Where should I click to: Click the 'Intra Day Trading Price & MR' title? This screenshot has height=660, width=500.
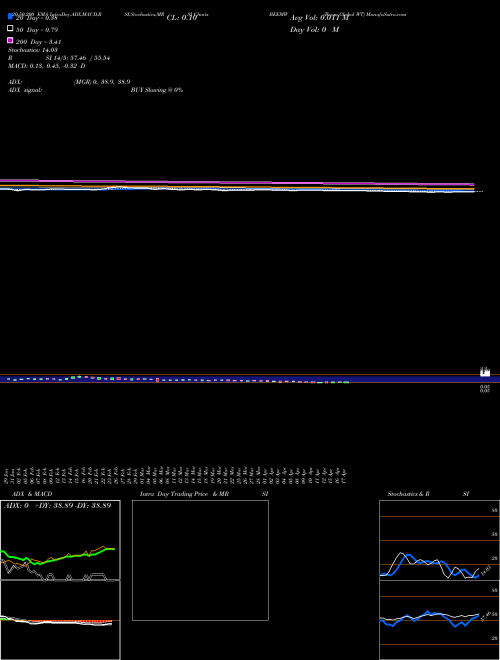(x=184, y=494)
